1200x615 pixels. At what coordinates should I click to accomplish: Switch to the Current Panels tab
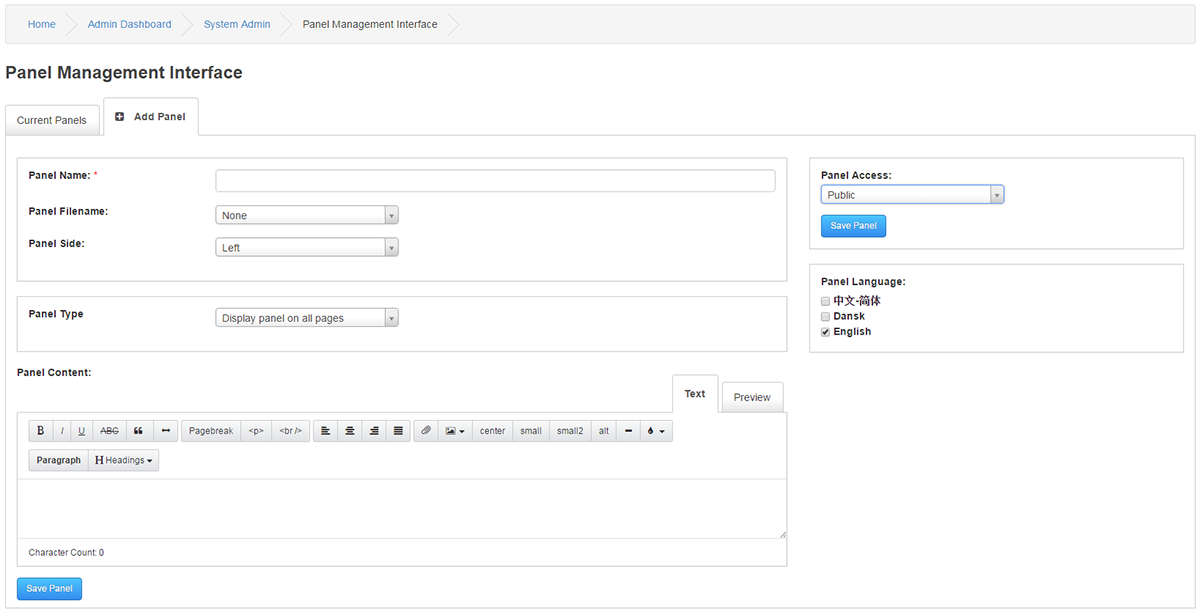point(52,120)
